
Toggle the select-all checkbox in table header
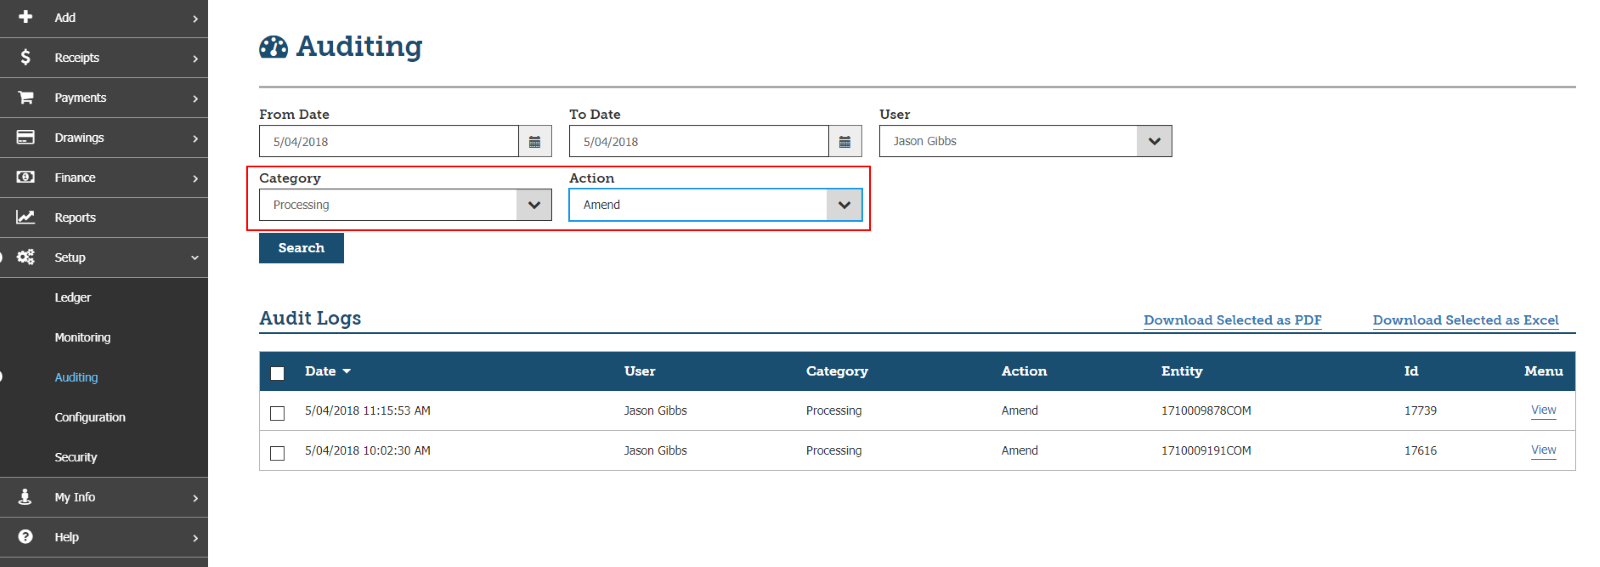(x=278, y=373)
